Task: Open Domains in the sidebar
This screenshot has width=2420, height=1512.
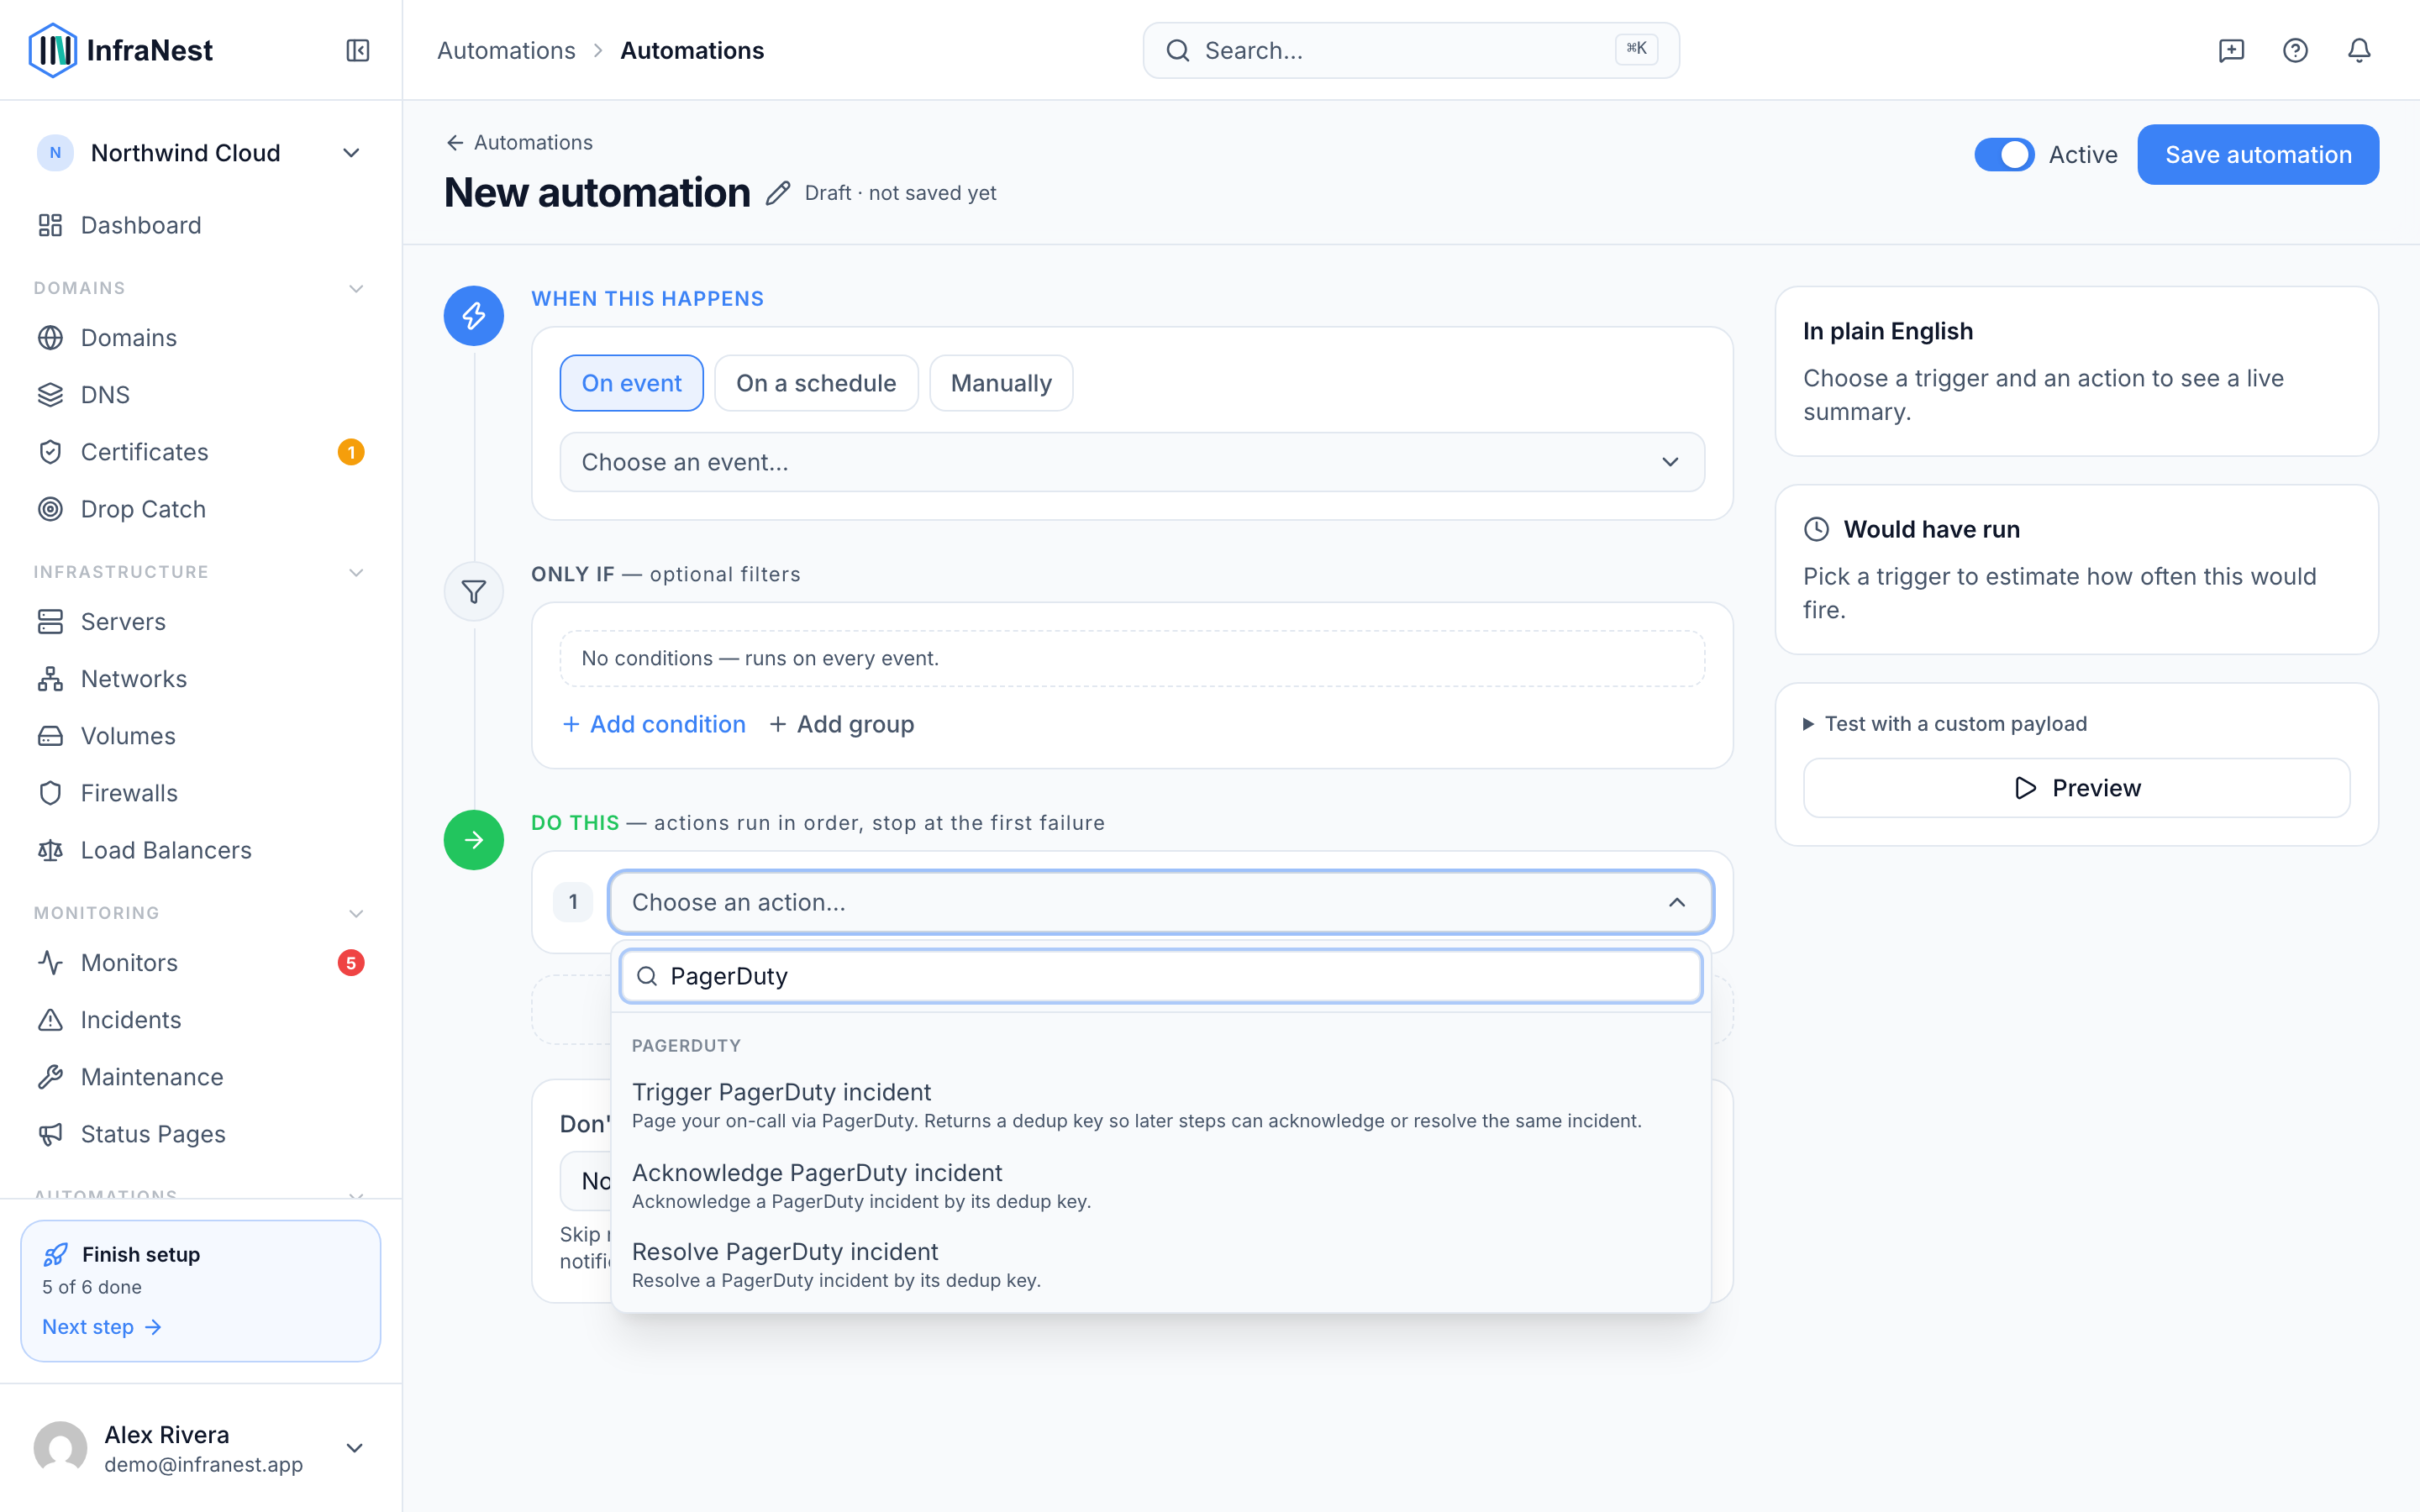Action: tap(201, 338)
